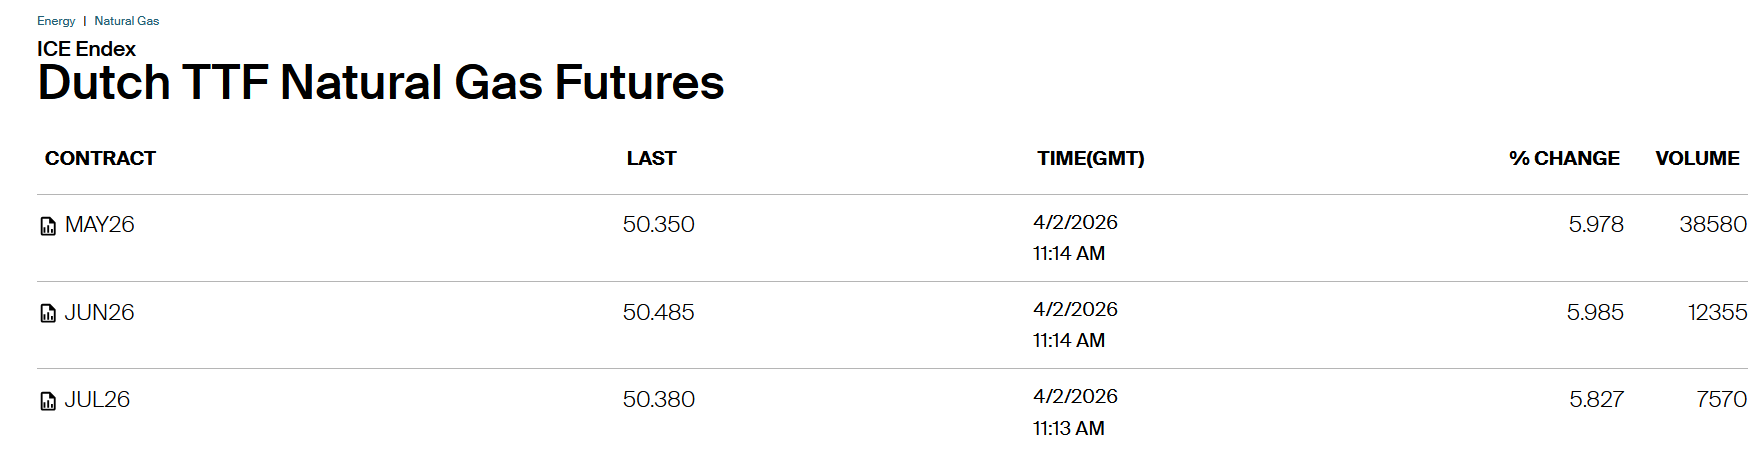Screen dimensions: 1753x456
Task: Click MAY26 volume value 38580
Action: (x=1712, y=225)
